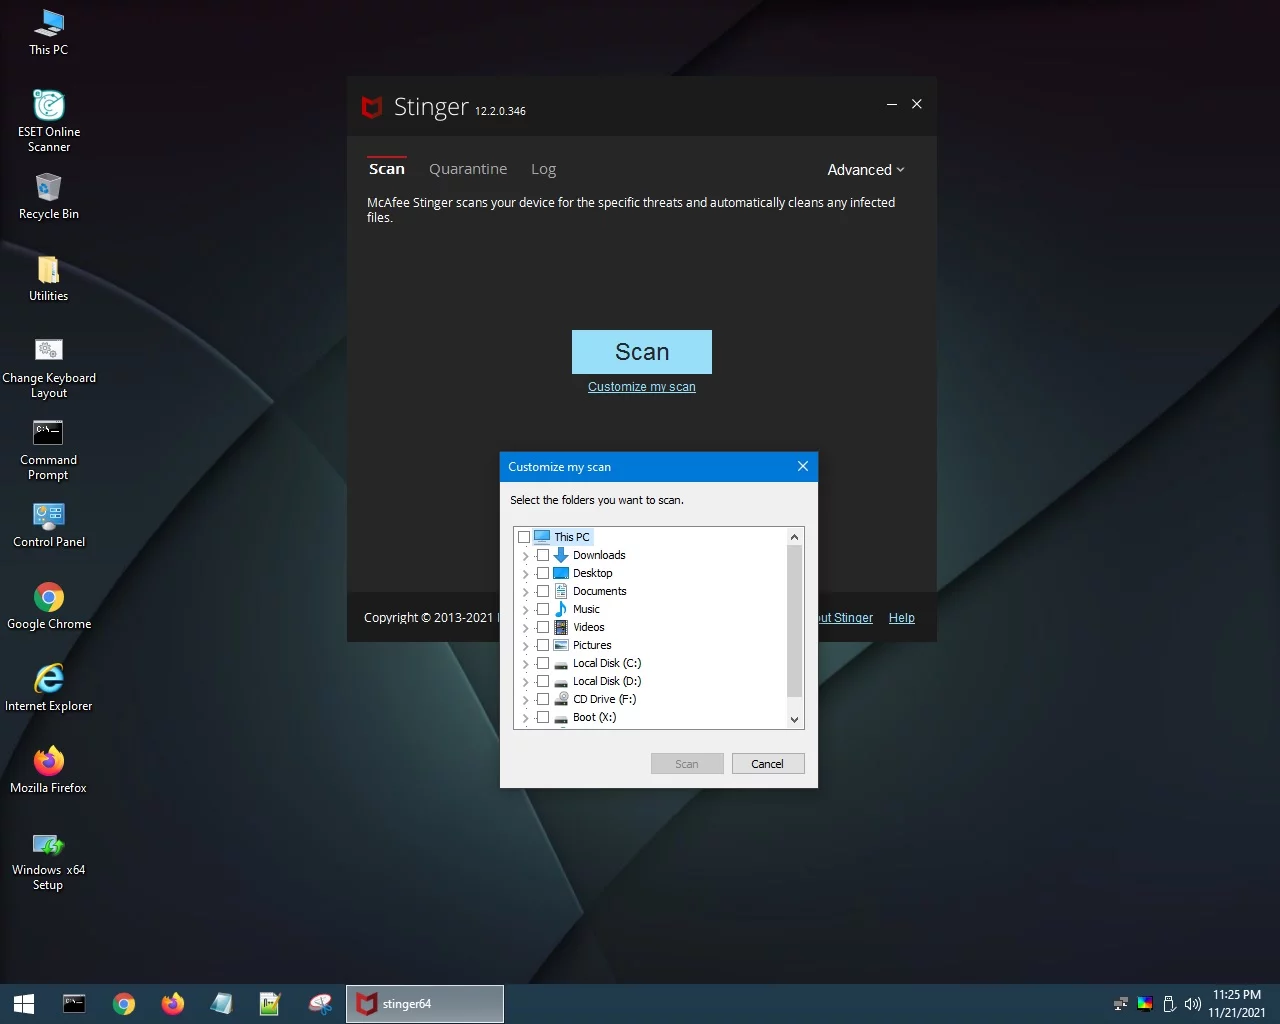Expand the Local Disk (C:) node
Viewport: 1280px width, 1024px height.
(x=525, y=664)
